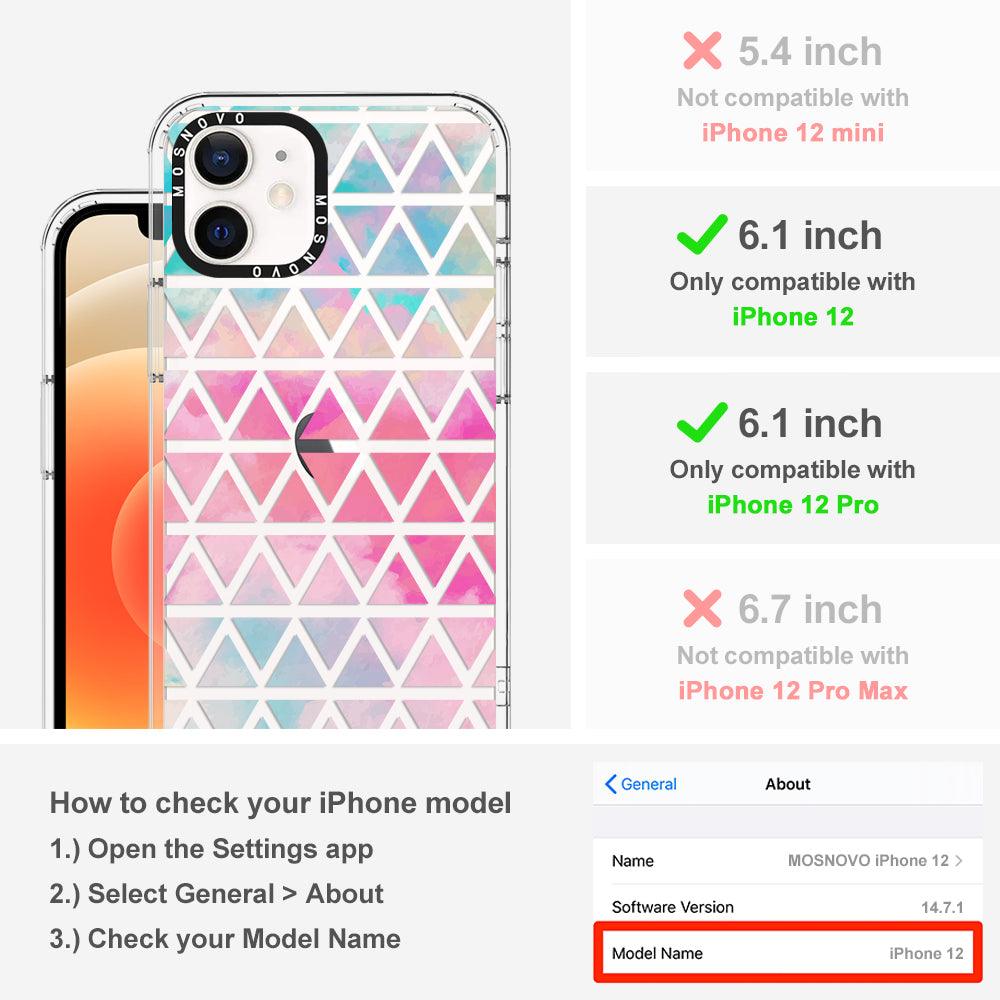This screenshot has width=1000, height=1000.
Task: Click the red X beside 5.4 inch
Action: [702, 50]
